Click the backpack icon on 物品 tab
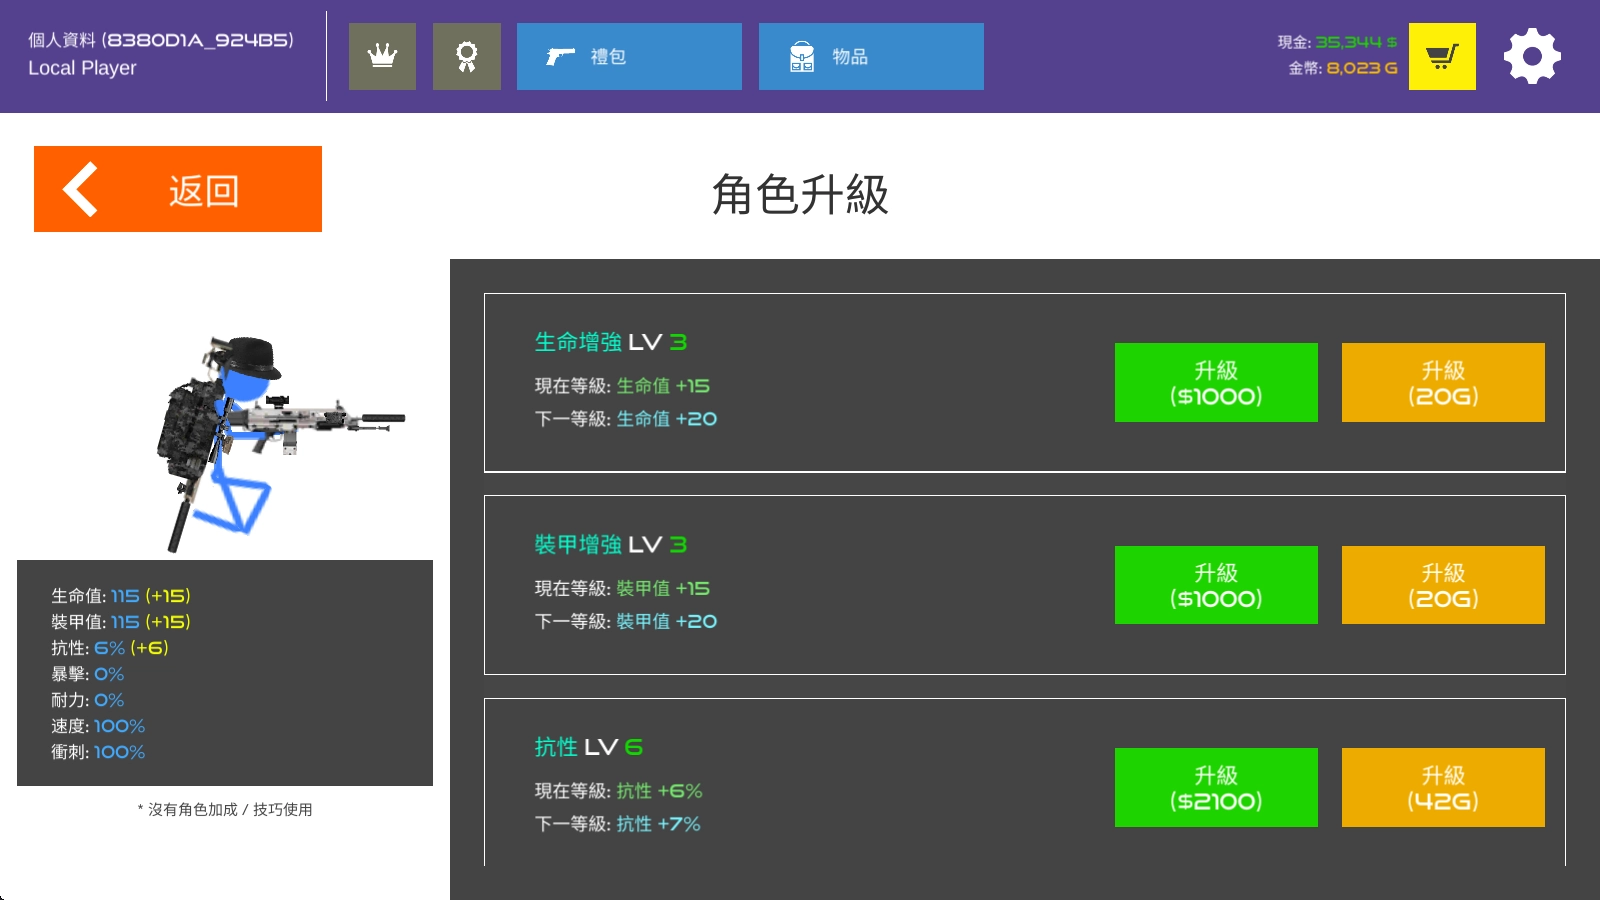Screen dimensions: 1600x900 coord(802,57)
